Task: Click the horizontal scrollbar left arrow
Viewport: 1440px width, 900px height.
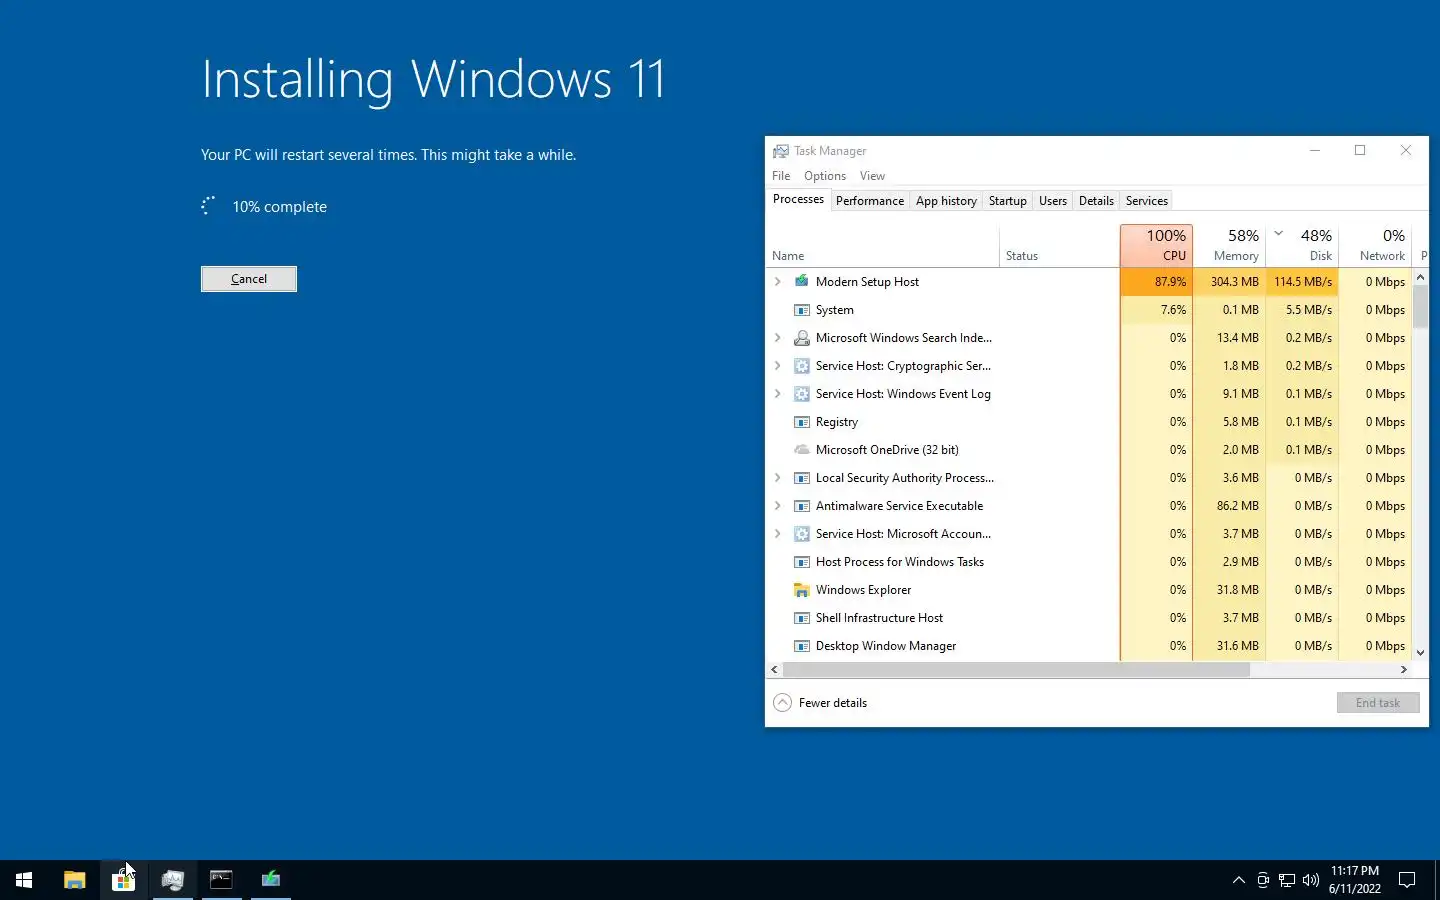Action: (x=774, y=670)
